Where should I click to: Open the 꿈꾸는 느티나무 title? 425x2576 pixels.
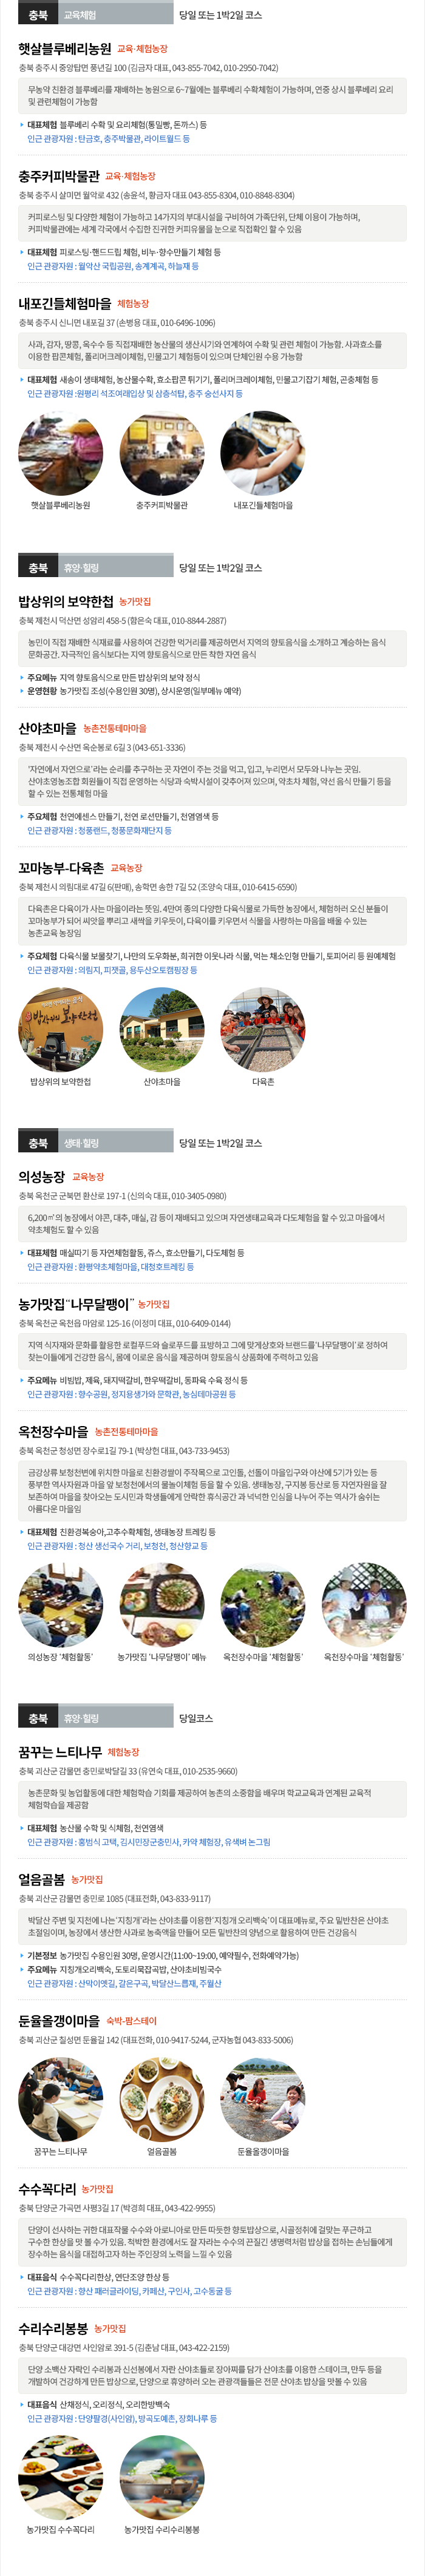point(60,1751)
